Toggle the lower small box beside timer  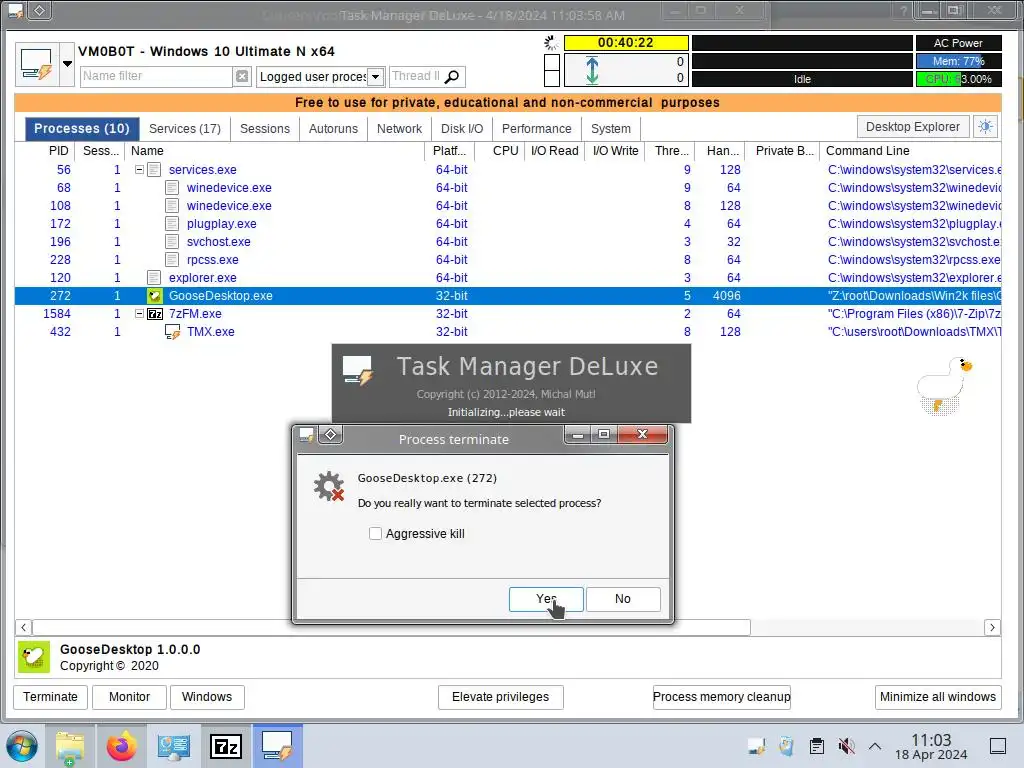tap(552, 78)
